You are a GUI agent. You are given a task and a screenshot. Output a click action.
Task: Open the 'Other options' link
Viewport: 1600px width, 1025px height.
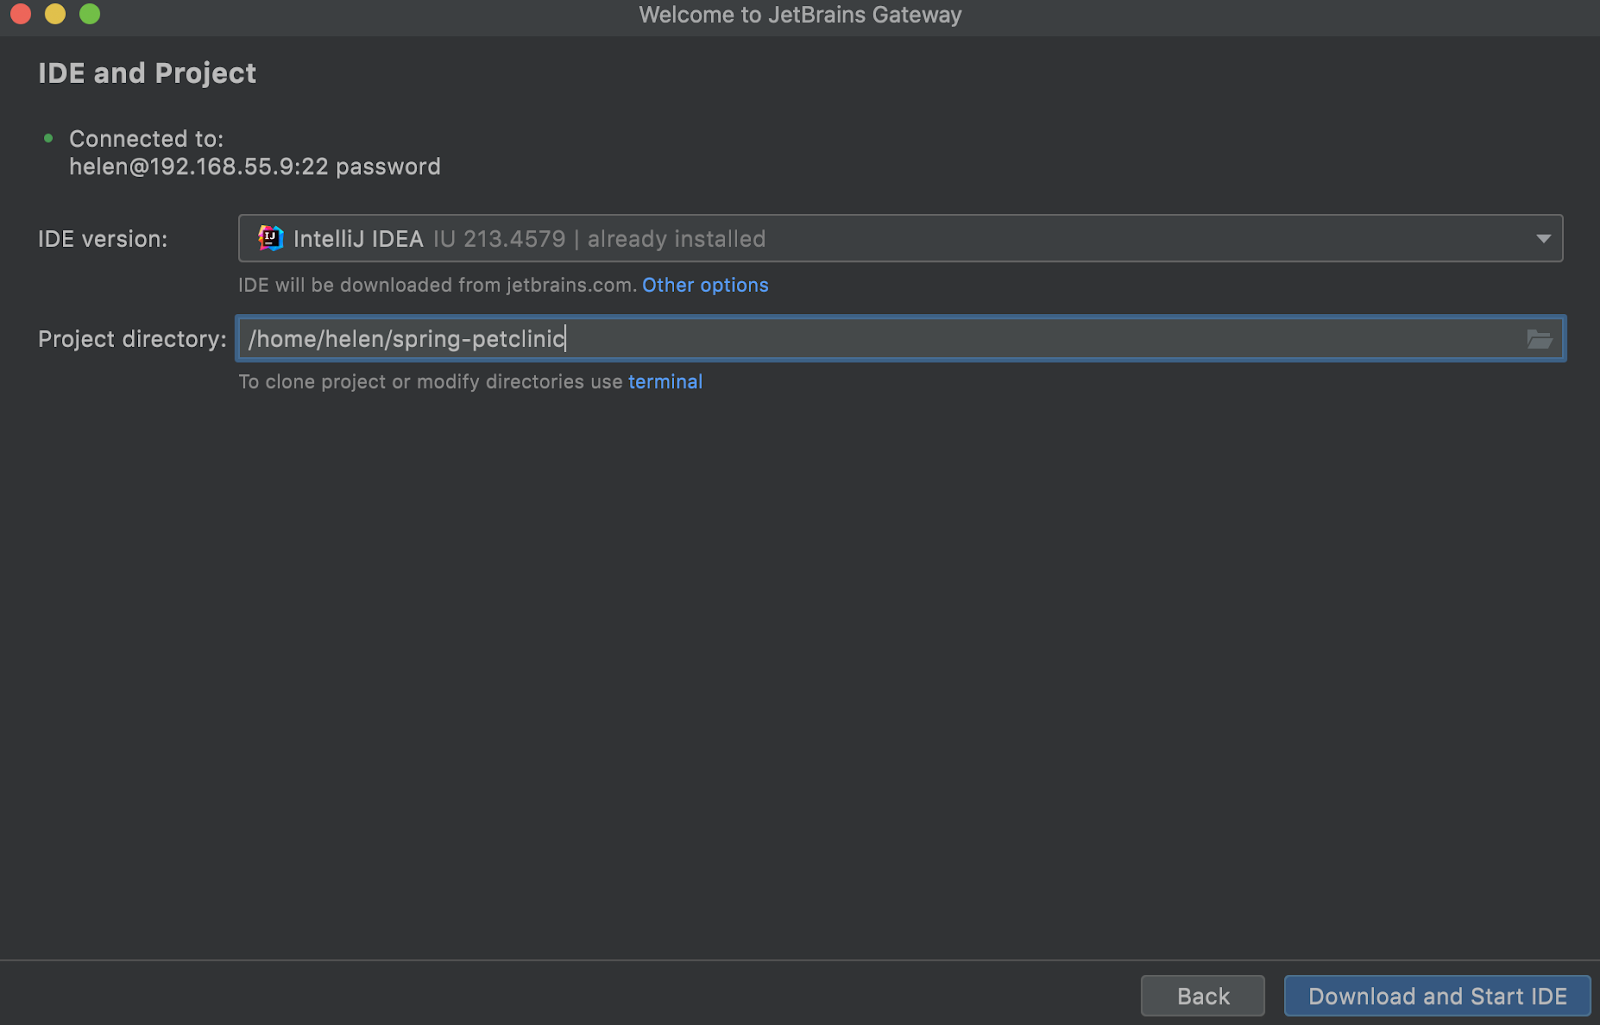705,285
